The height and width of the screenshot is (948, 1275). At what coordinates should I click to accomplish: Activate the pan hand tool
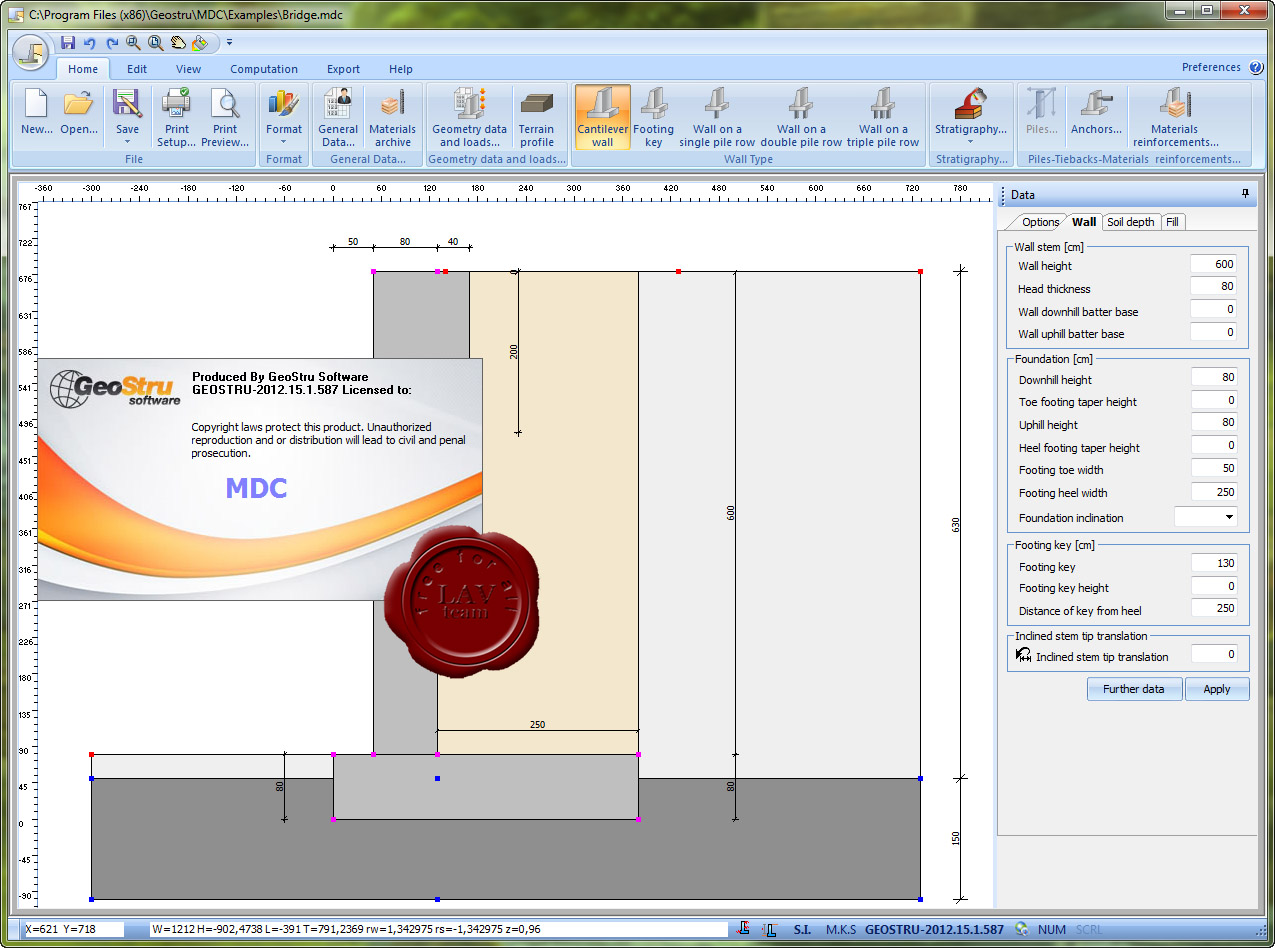click(x=177, y=43)
